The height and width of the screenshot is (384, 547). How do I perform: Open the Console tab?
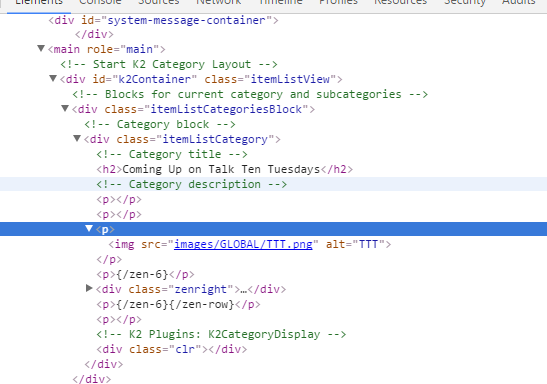[100, 3]
